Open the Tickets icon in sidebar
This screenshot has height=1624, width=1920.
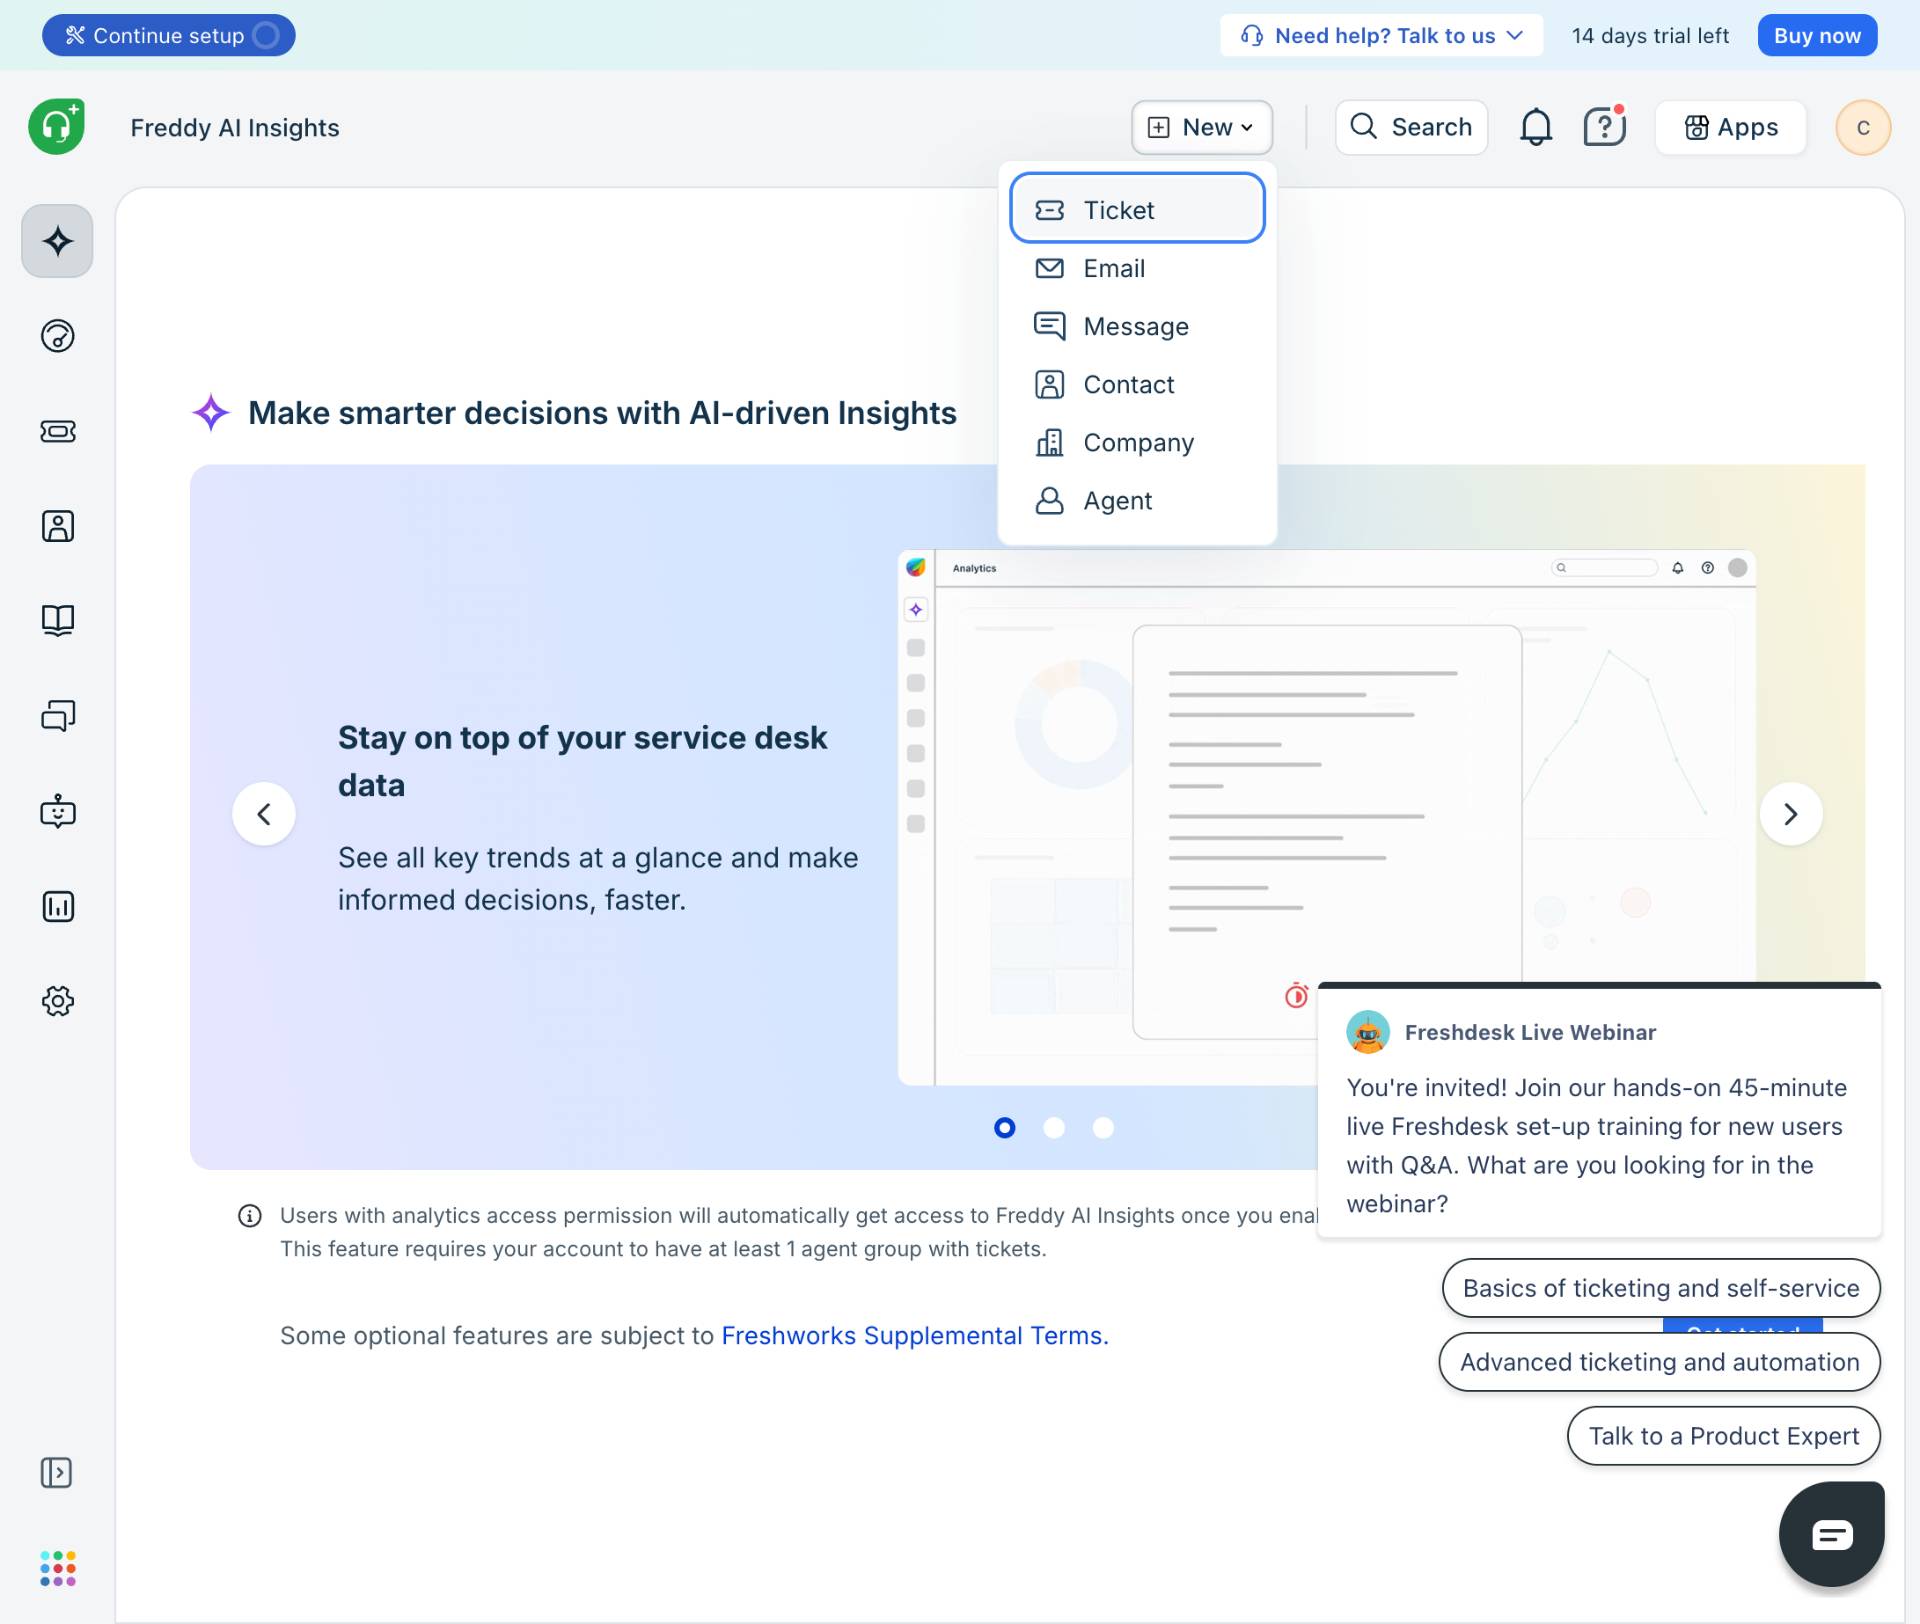point(57,431)
